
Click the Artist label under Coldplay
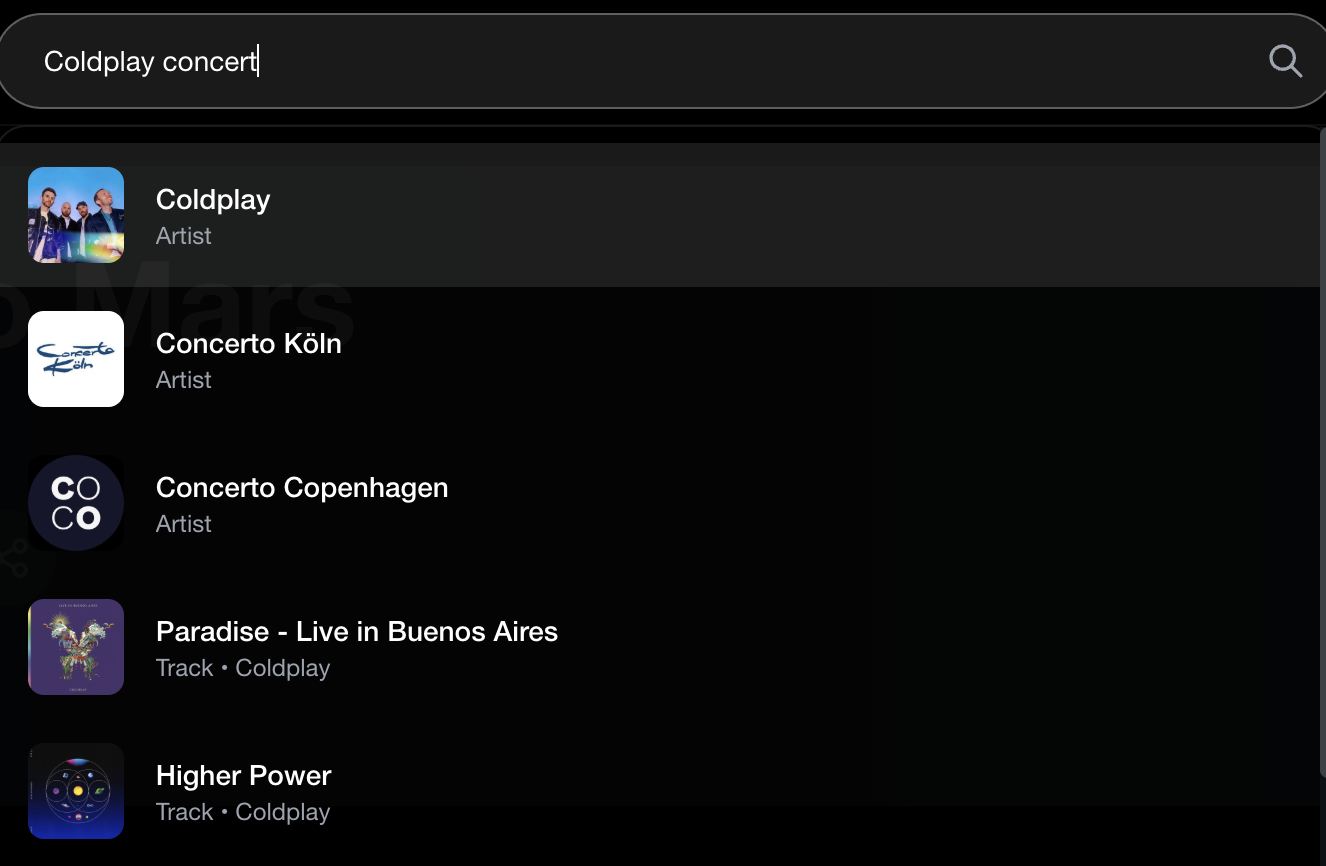pyautogui.click(x=183, y=236)
